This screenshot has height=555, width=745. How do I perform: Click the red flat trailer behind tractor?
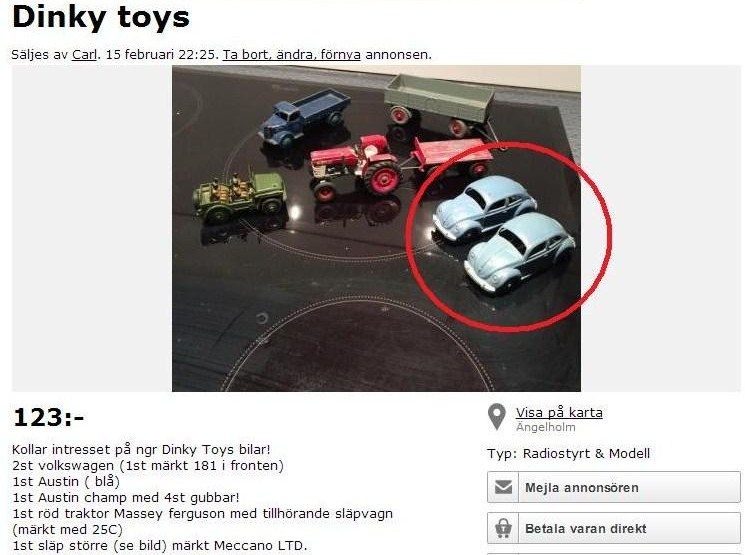click(x=450, y=155)
